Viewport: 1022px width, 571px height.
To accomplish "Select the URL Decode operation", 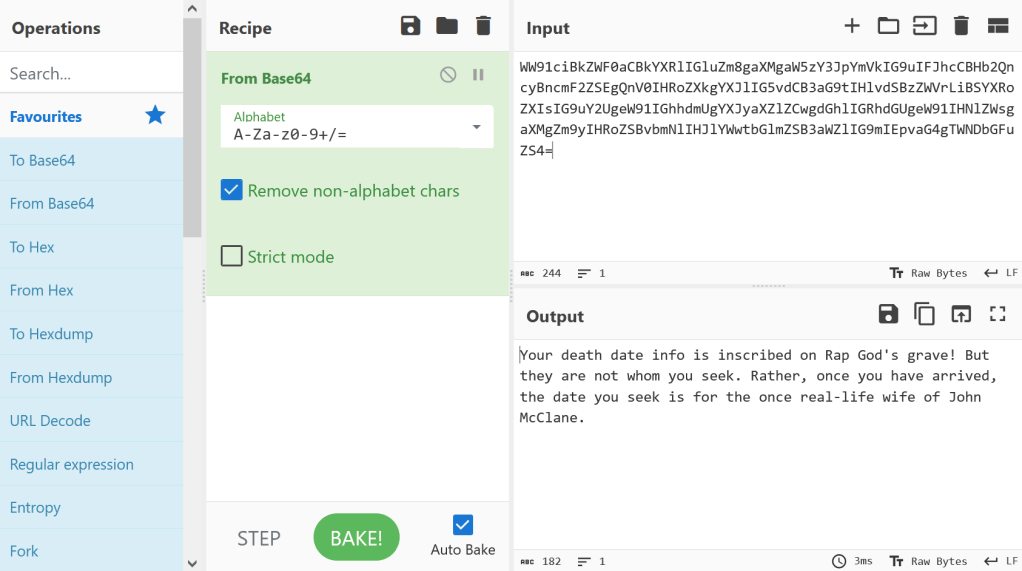I will (50, 421).
